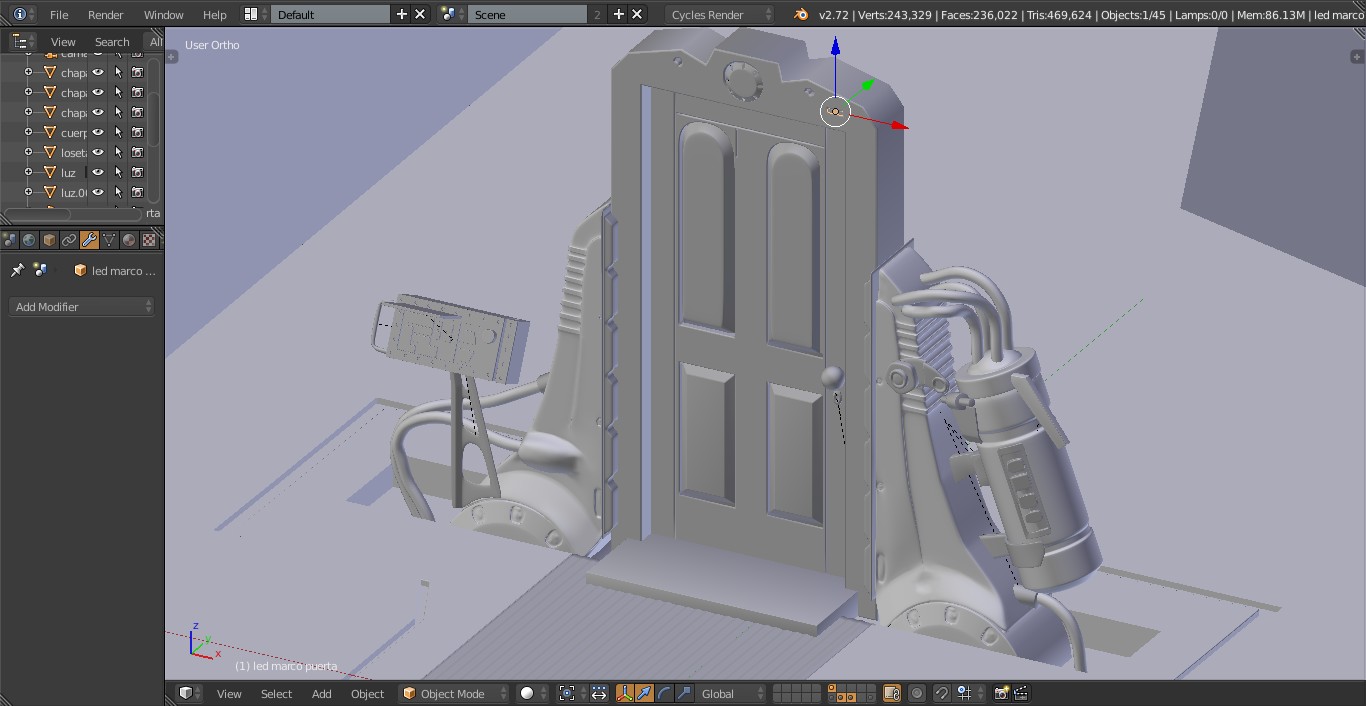The height and width of the screenshot is (706, 1366).
Task: Open the Object Mode dropdown
Action: pos(454,693)
